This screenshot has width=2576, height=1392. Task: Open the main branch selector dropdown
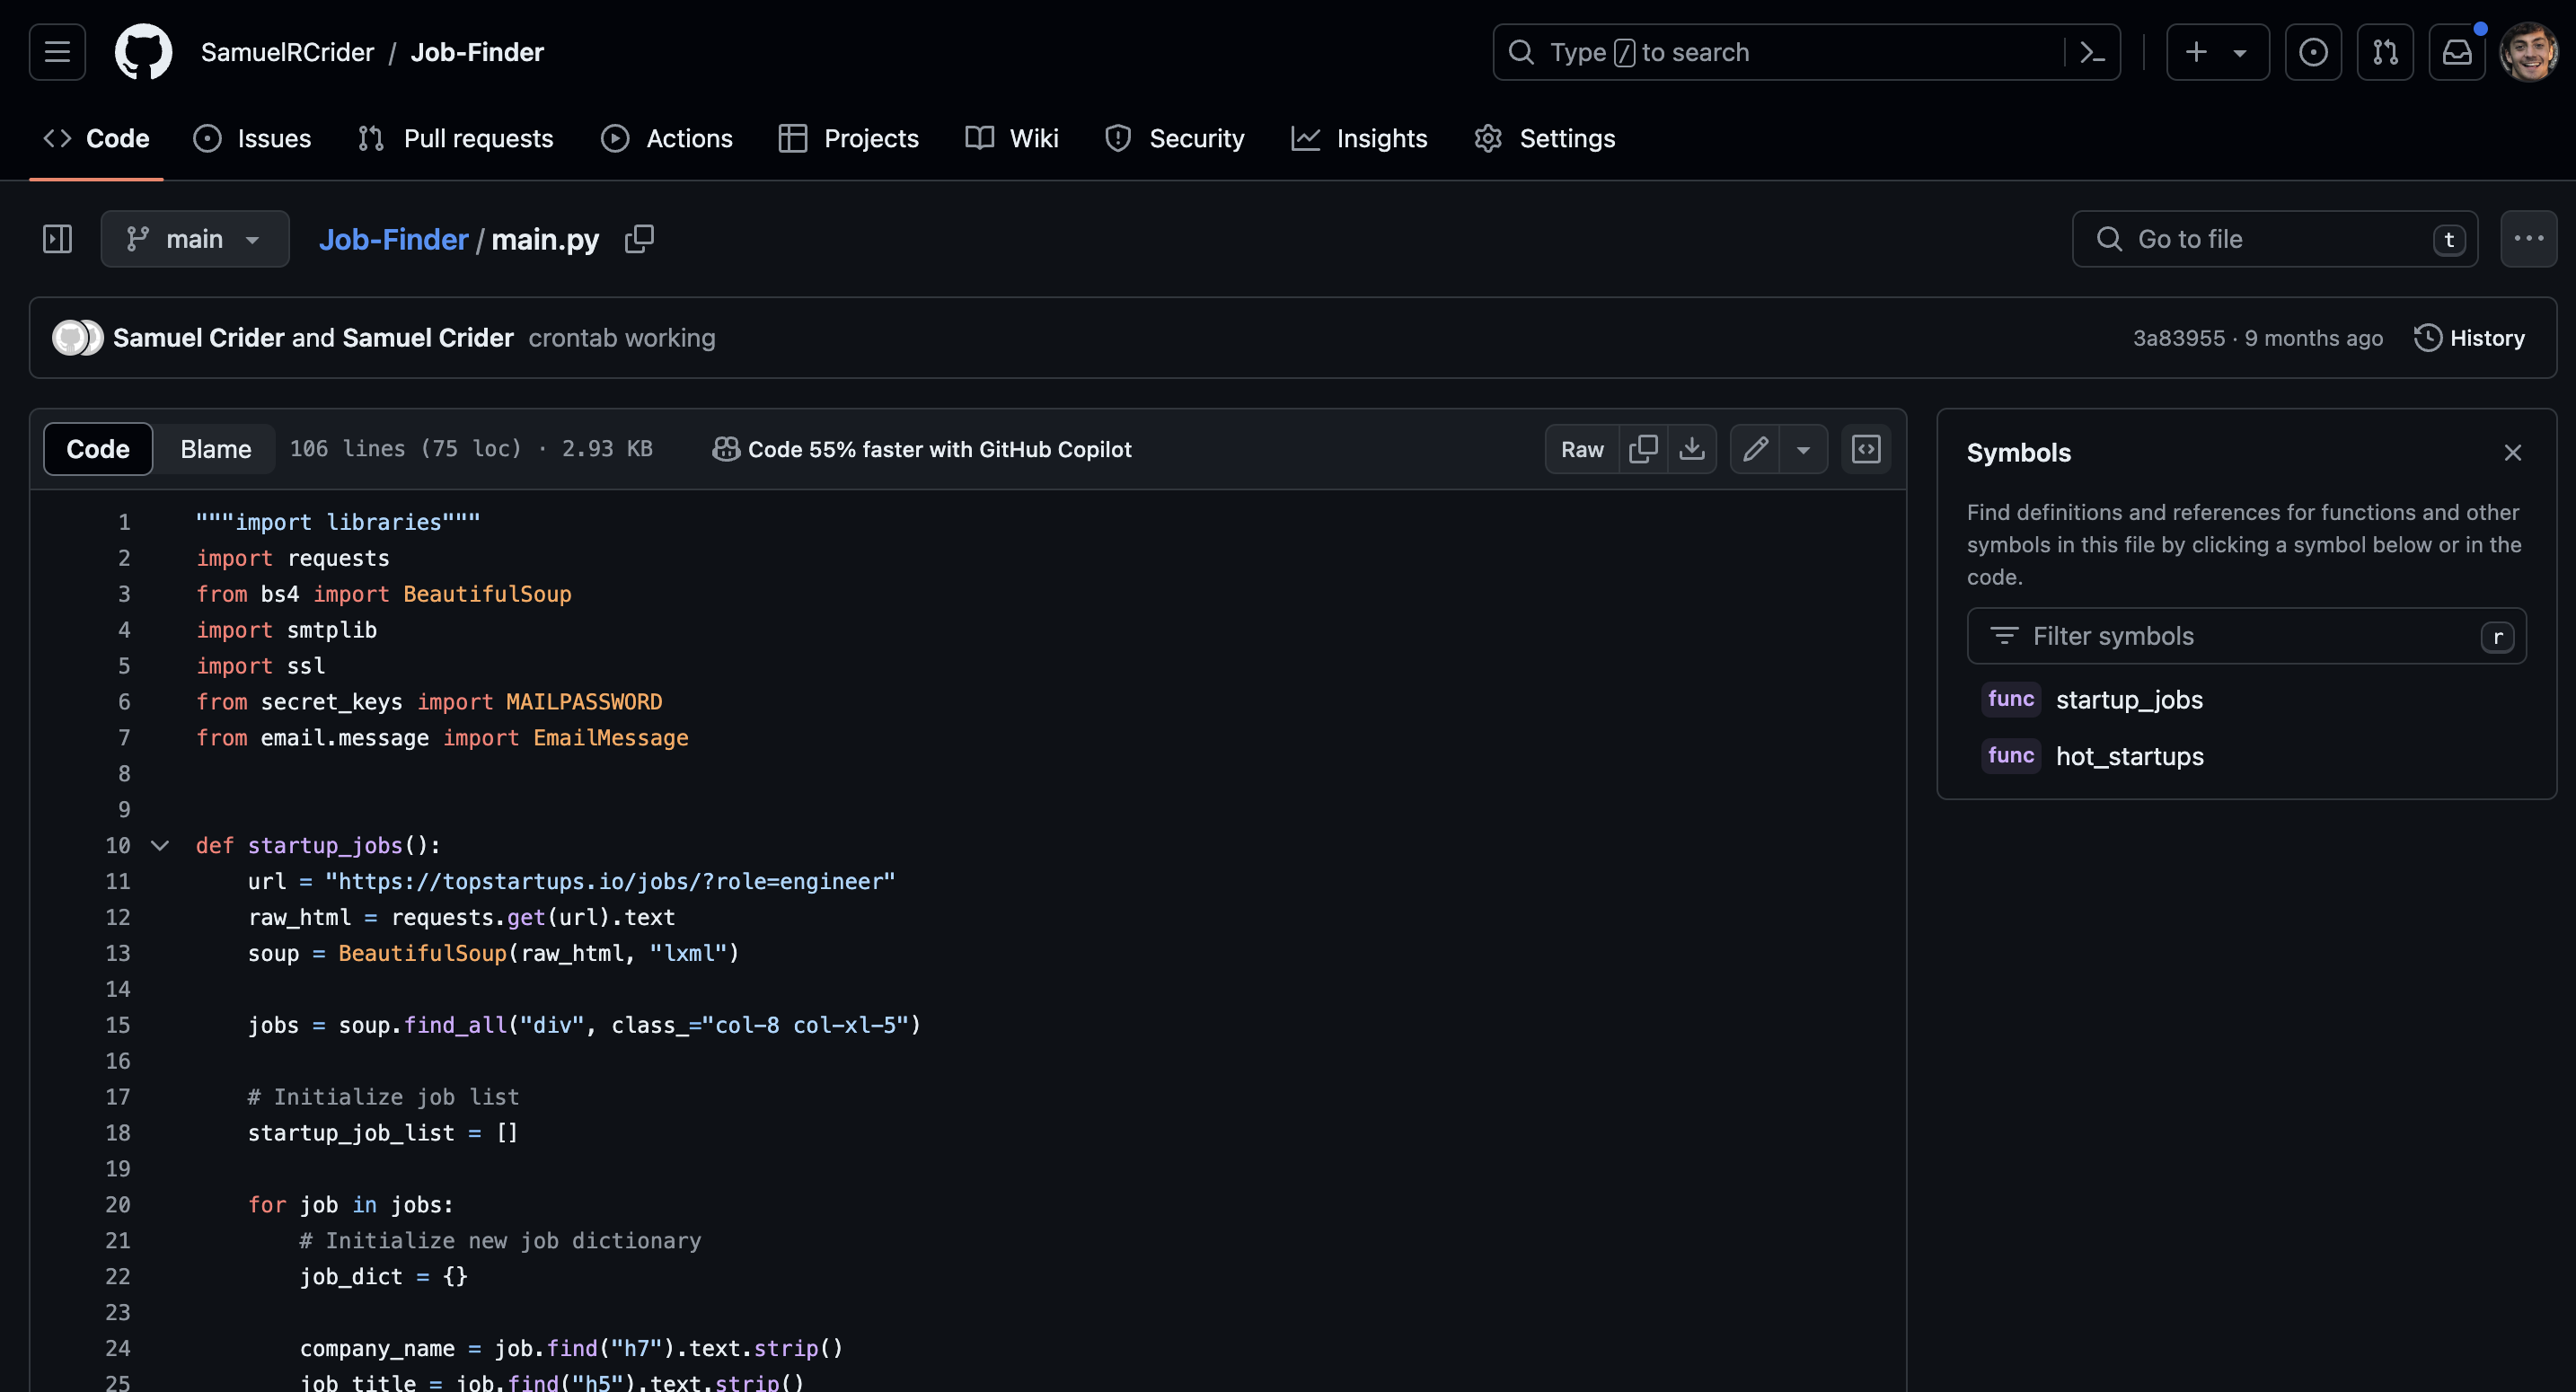coord(195,239)
